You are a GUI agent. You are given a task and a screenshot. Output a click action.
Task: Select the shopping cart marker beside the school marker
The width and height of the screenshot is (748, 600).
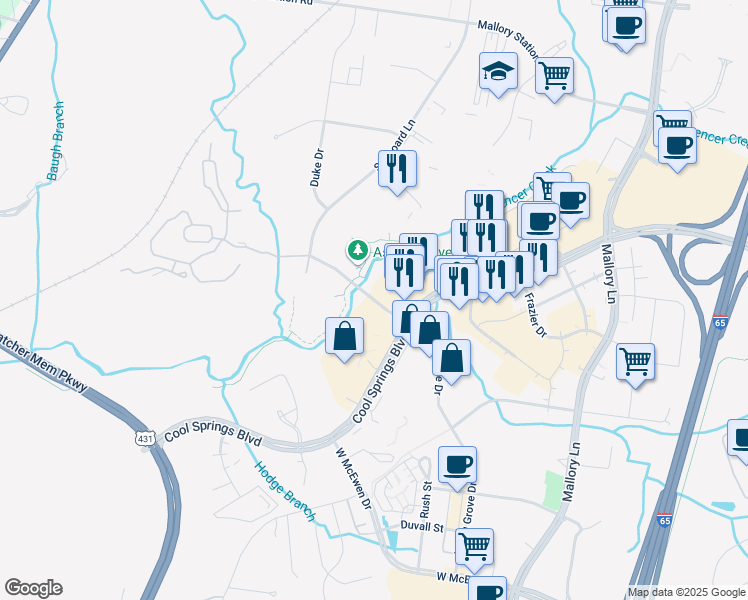(x=554, y=79)
